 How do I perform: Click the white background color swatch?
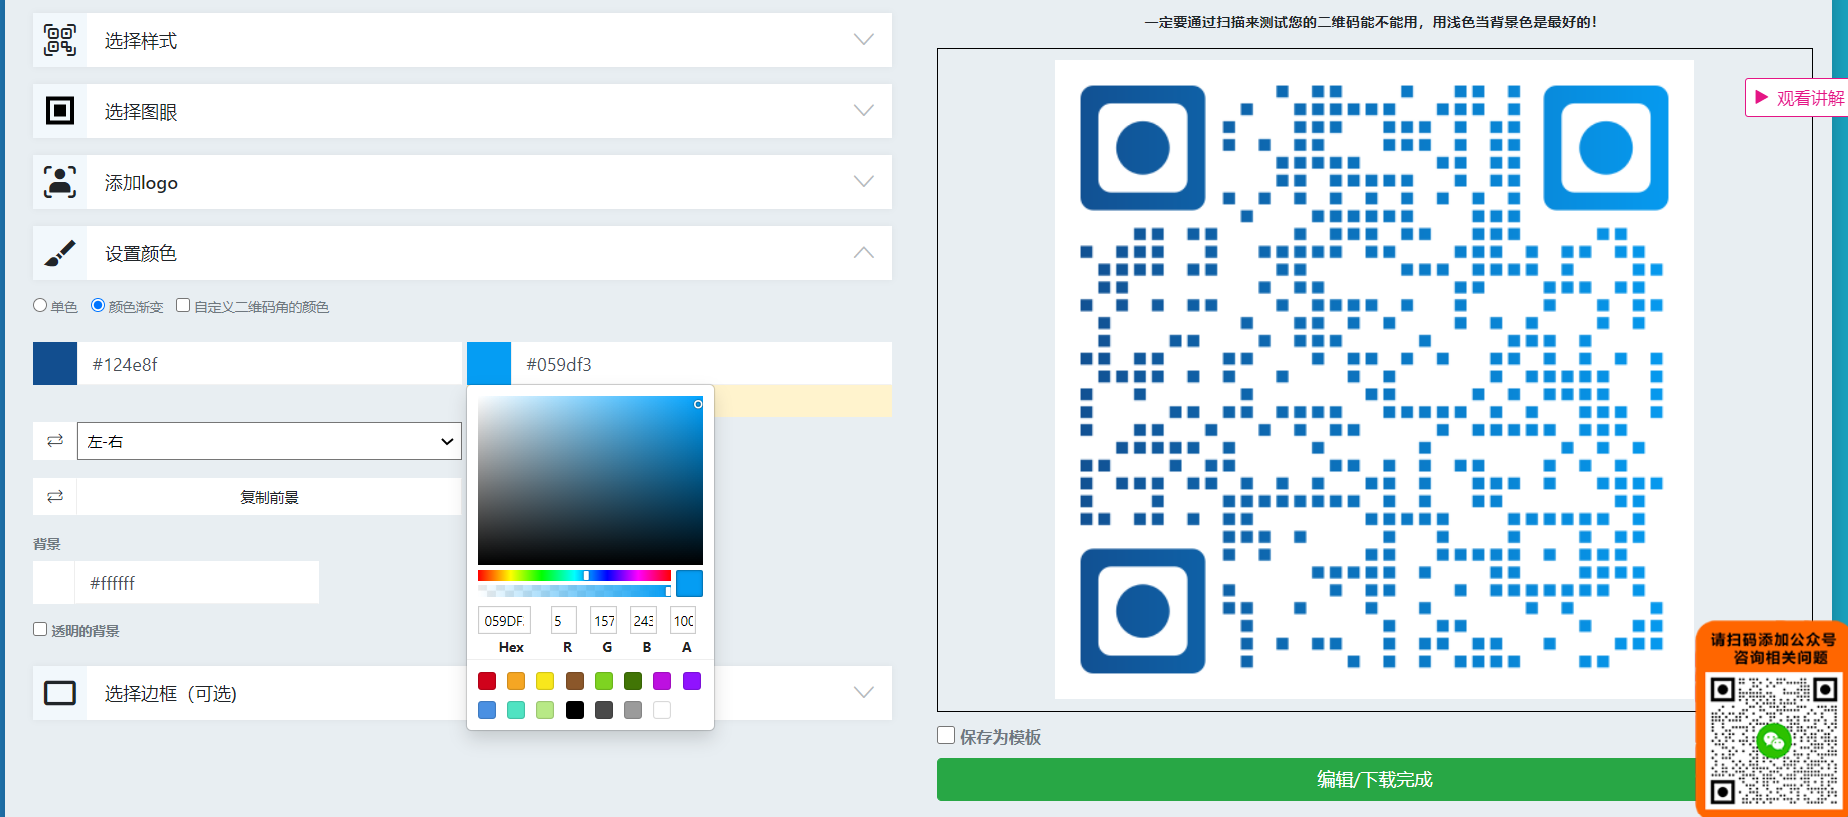54,582
